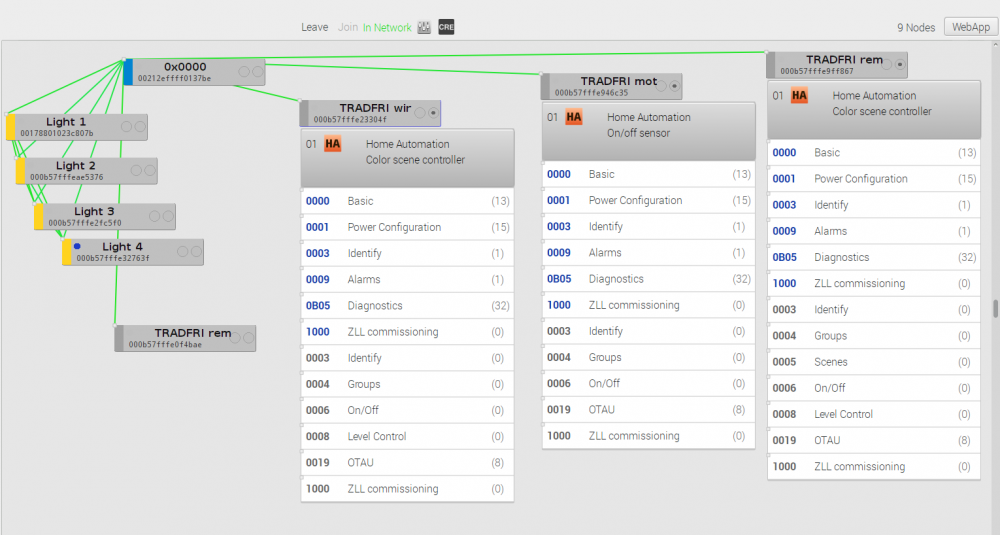Viewport: 1000px width, 535px height.
Task: Click the left circle on Light 2 node
Action: pos(136,171)
